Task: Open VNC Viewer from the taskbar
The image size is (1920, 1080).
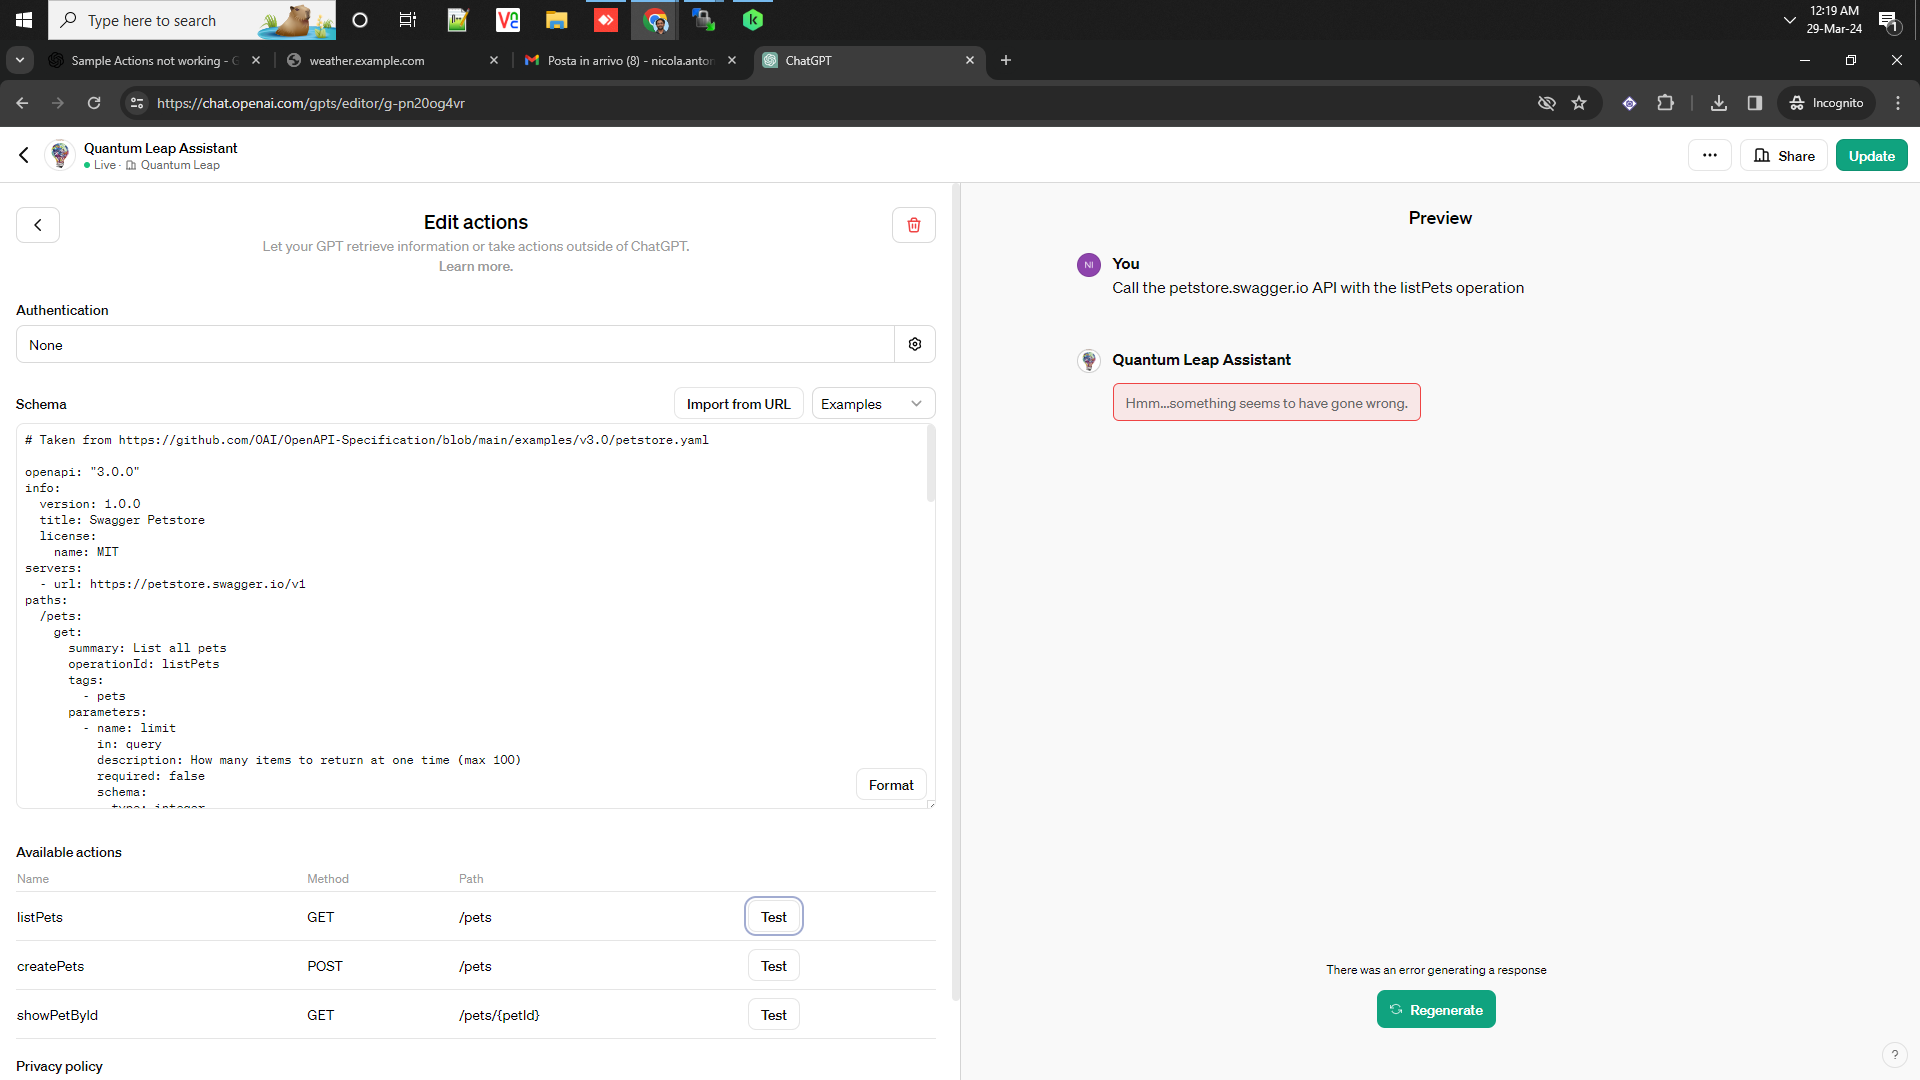Action: pyautogui.click(x=507, y=20)
